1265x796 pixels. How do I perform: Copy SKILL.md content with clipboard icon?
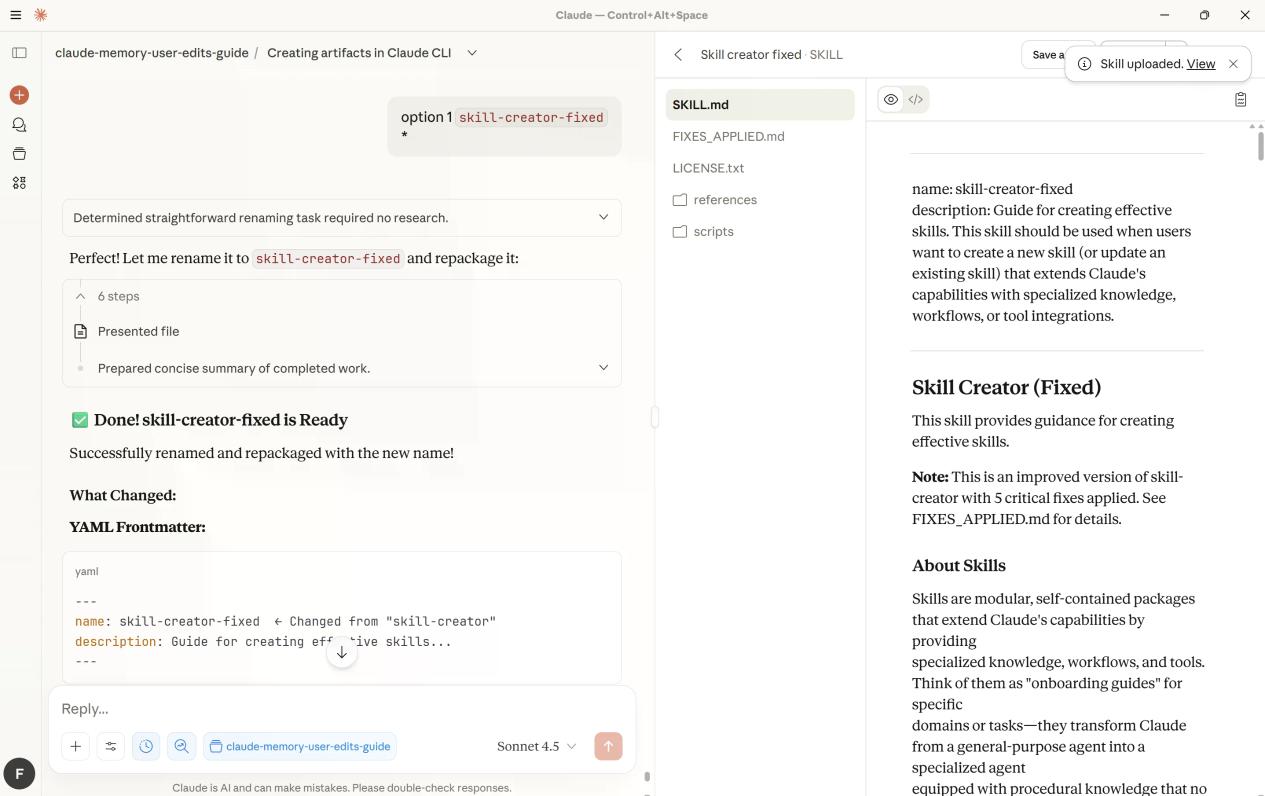pyautogui.click(x=1240, y=100)
